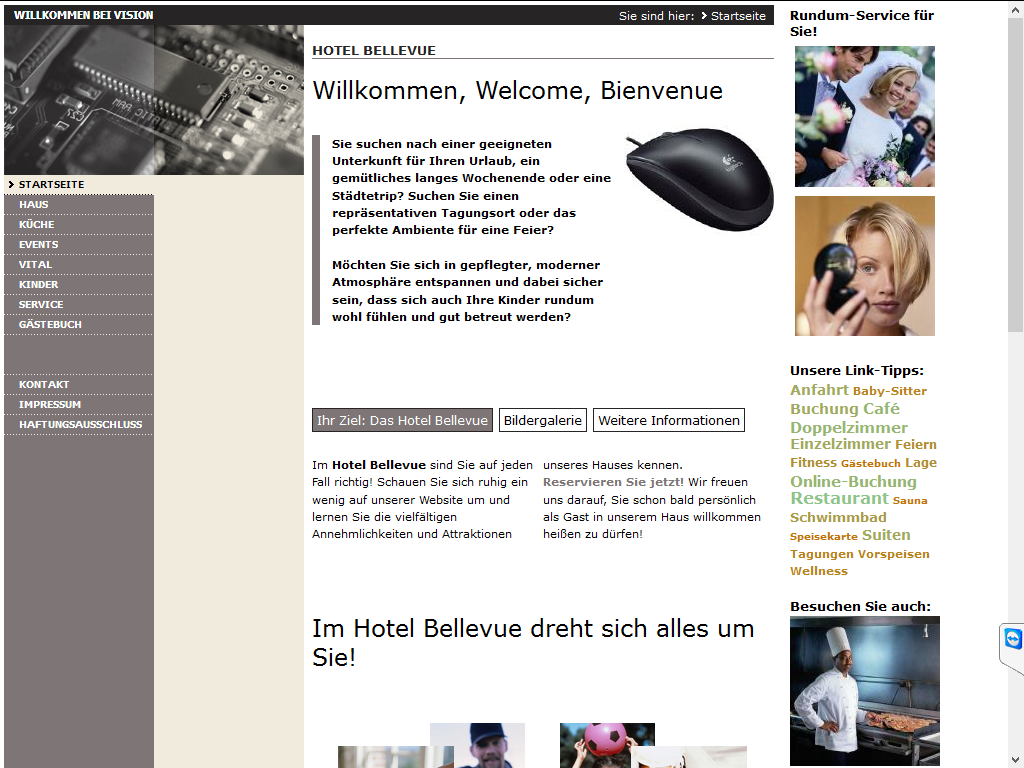This screenshot has width=1024, height=768.
Task: Open the Online-Buchung tag link
Action: click(854, 482)
